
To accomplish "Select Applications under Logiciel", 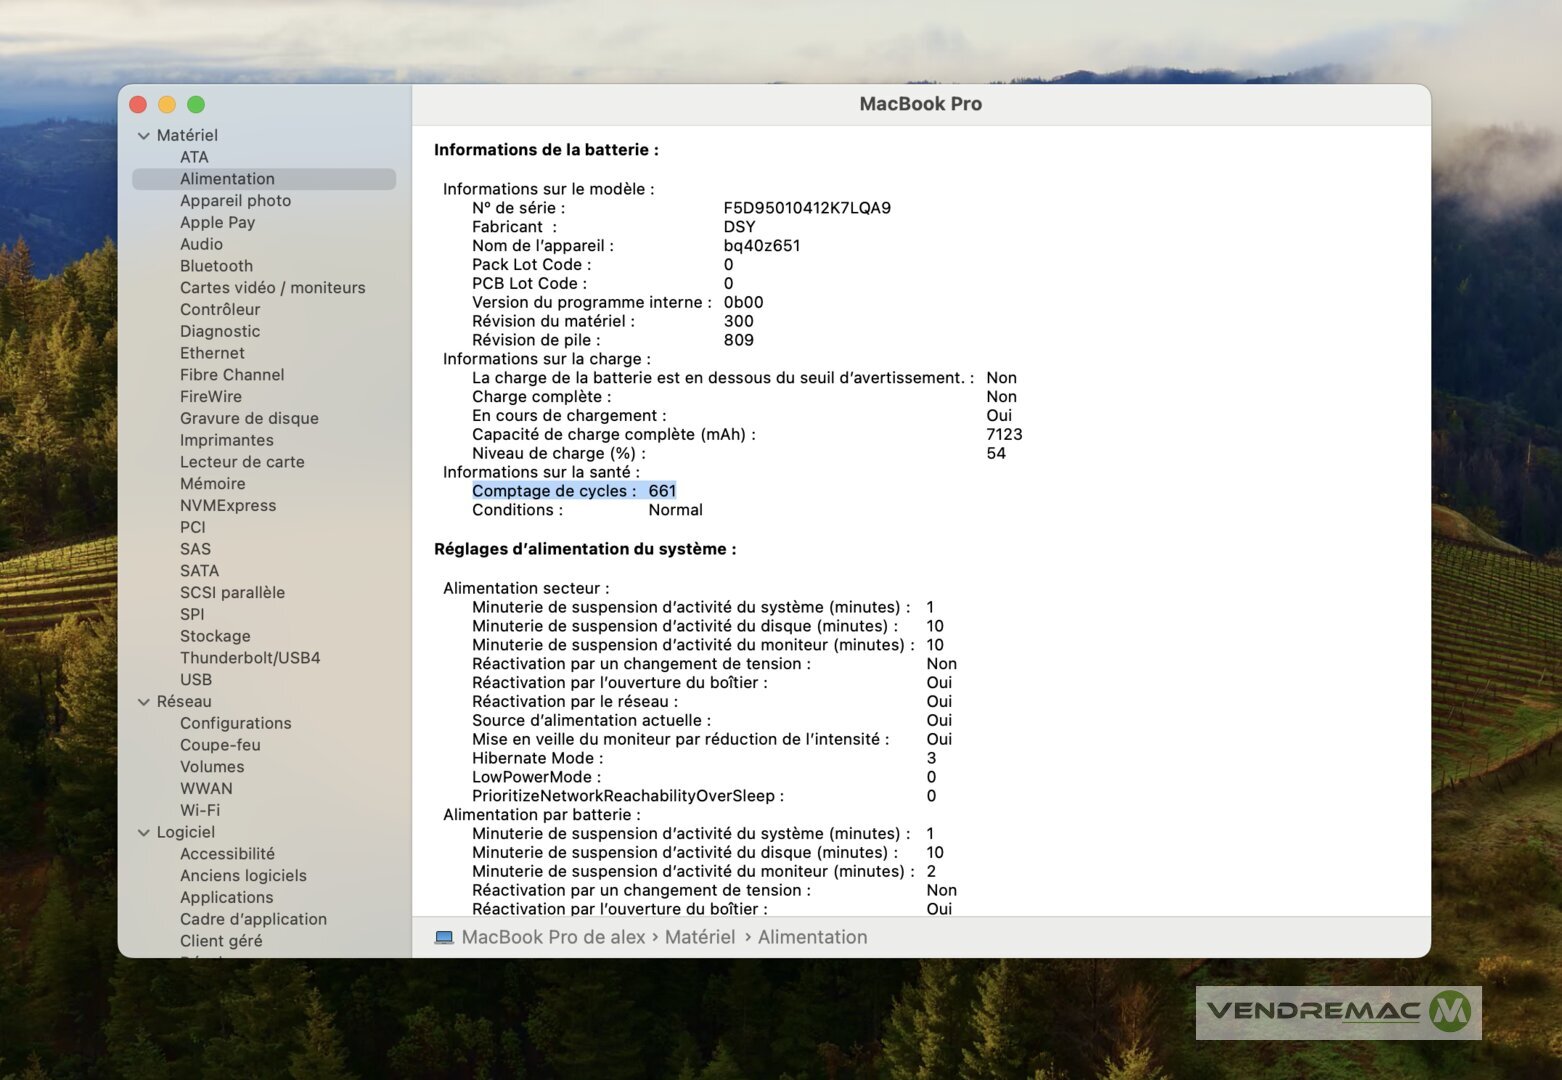I will pyautogui.click(x=226, y=898).
